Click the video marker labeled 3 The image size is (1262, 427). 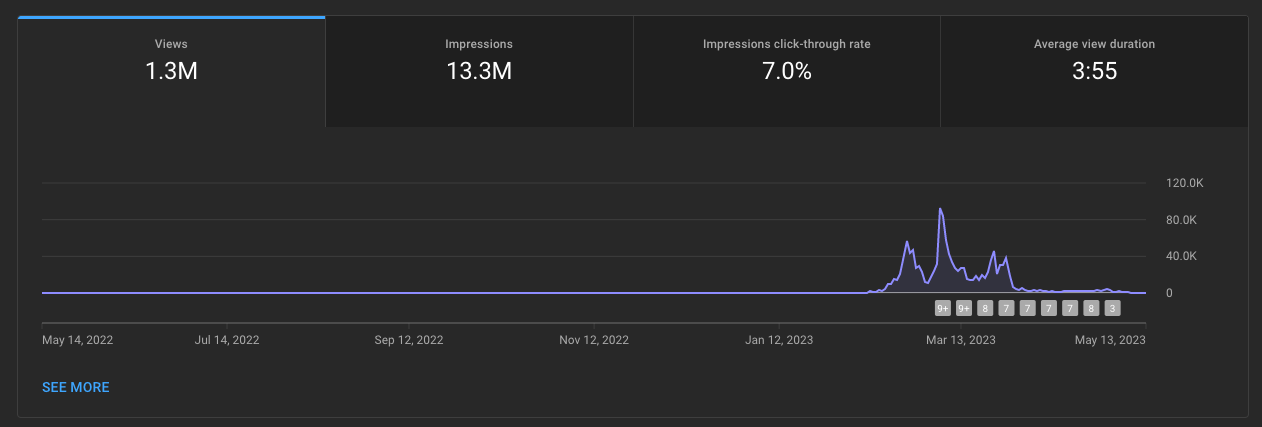[1112, 308]
